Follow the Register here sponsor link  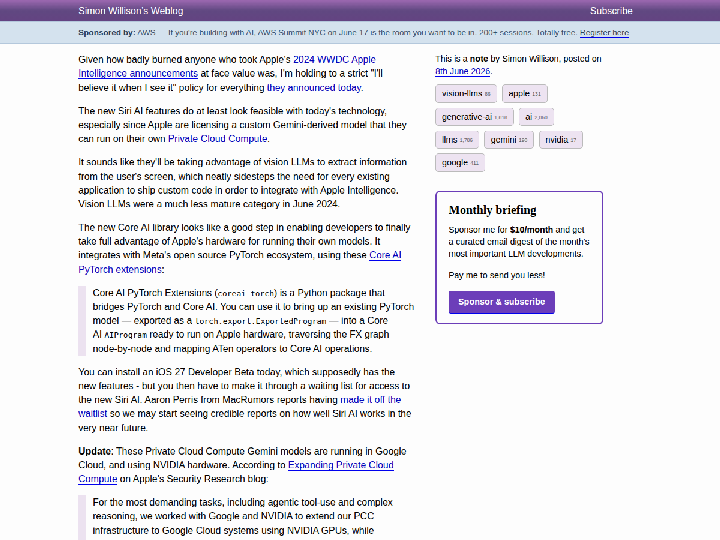click(604, 33)
